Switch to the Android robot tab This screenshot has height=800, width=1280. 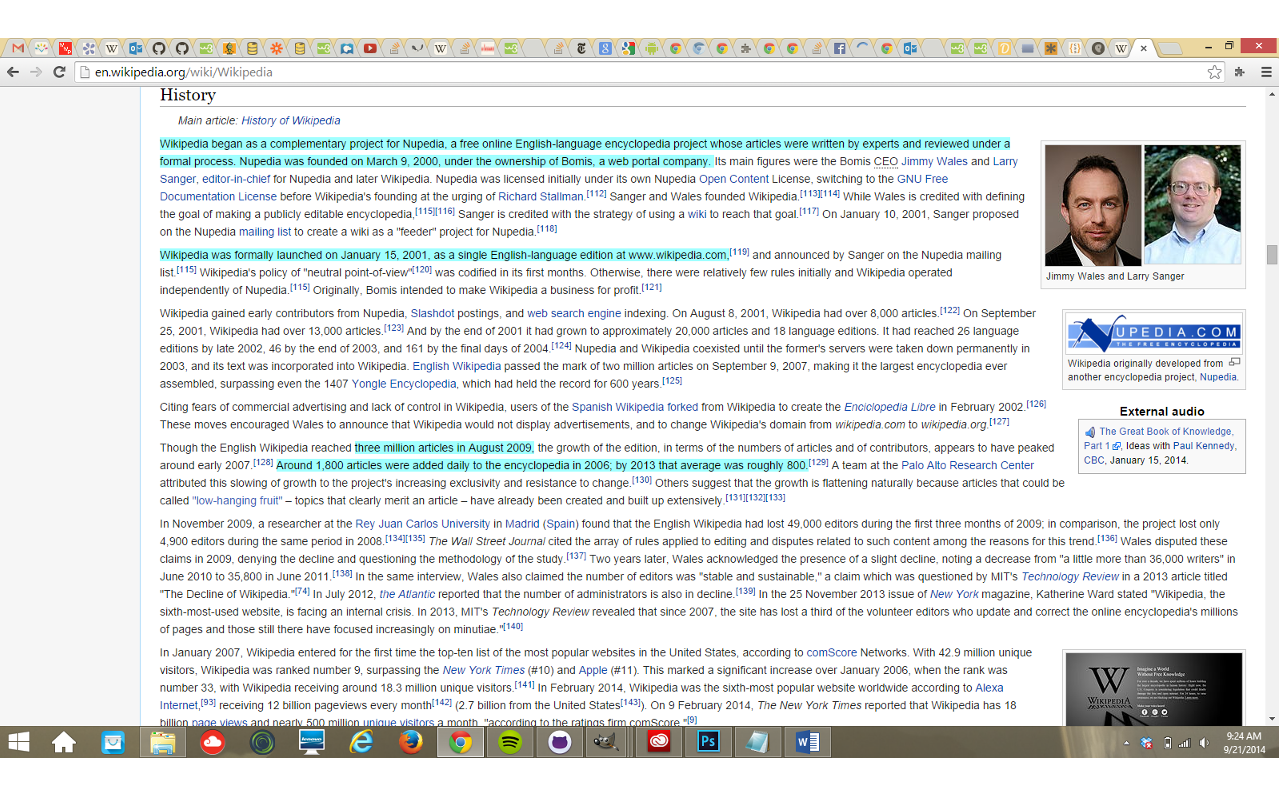pyautogui.click(x=651, y=48)
